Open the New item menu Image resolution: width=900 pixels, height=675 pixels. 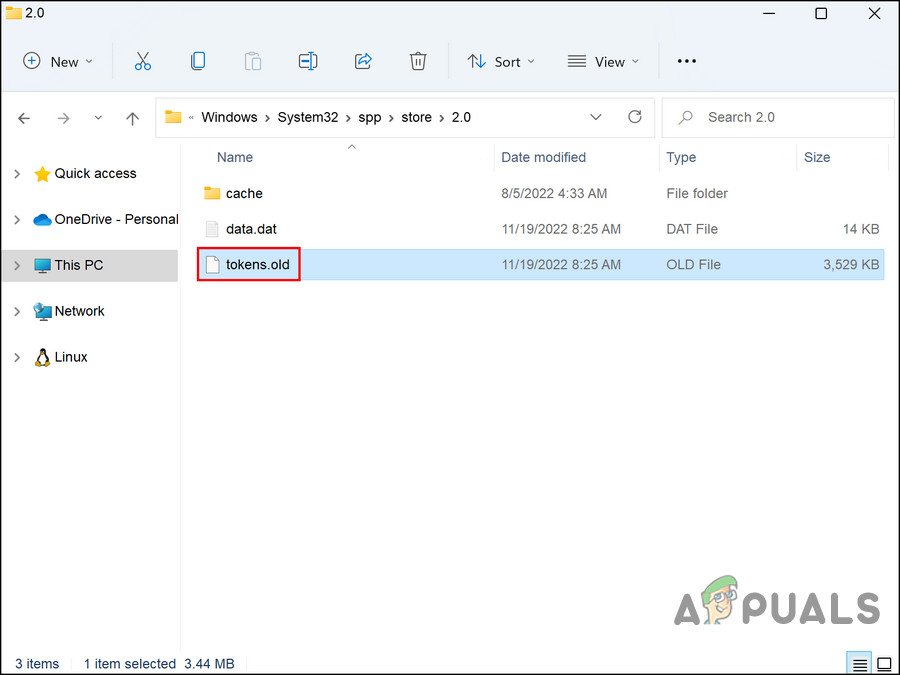point(57,61)
